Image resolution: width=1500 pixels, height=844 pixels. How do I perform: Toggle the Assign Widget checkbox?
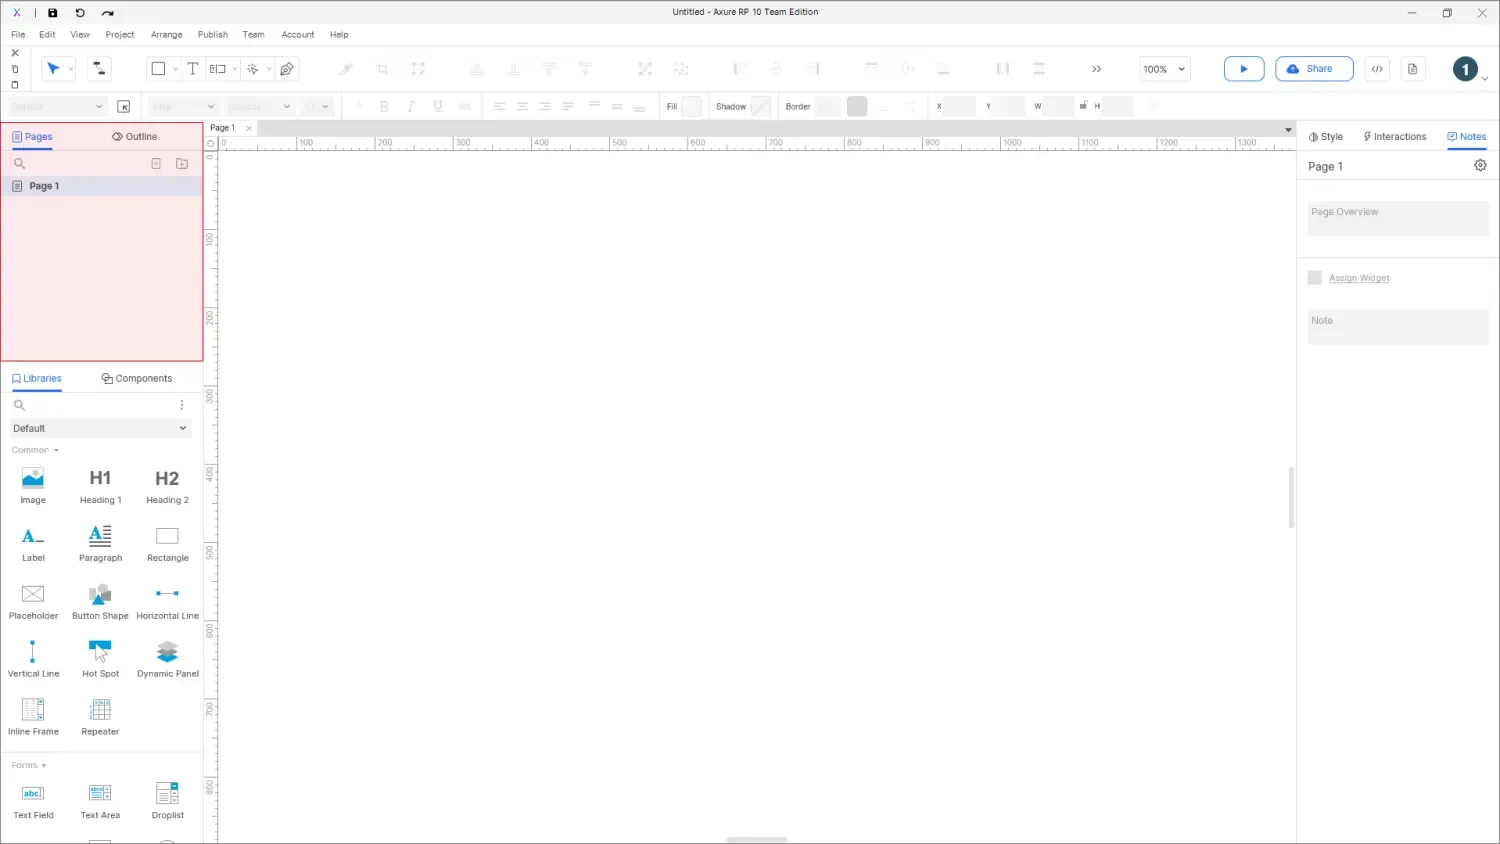pyautogui.click(x=1315, y=278)
